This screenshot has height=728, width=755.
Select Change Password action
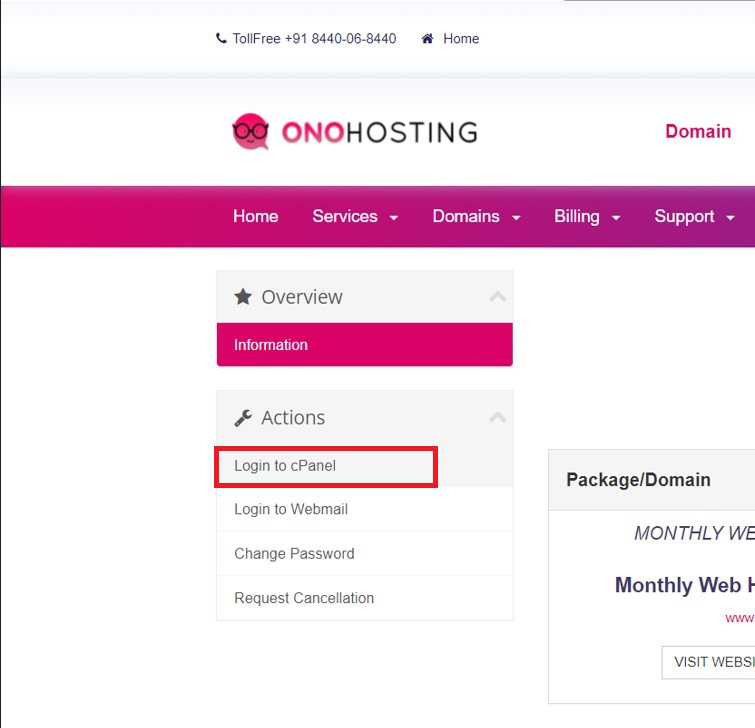(x=294, y=554)
